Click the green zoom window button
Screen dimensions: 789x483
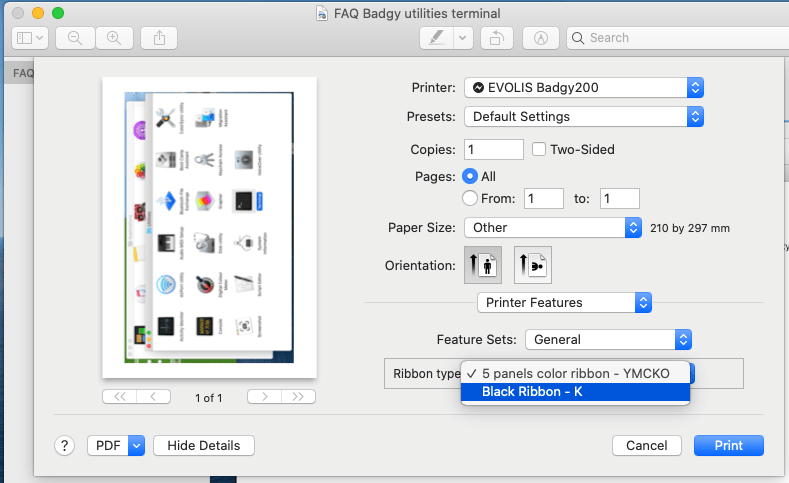pyautogui.click(x=58, y=13)
